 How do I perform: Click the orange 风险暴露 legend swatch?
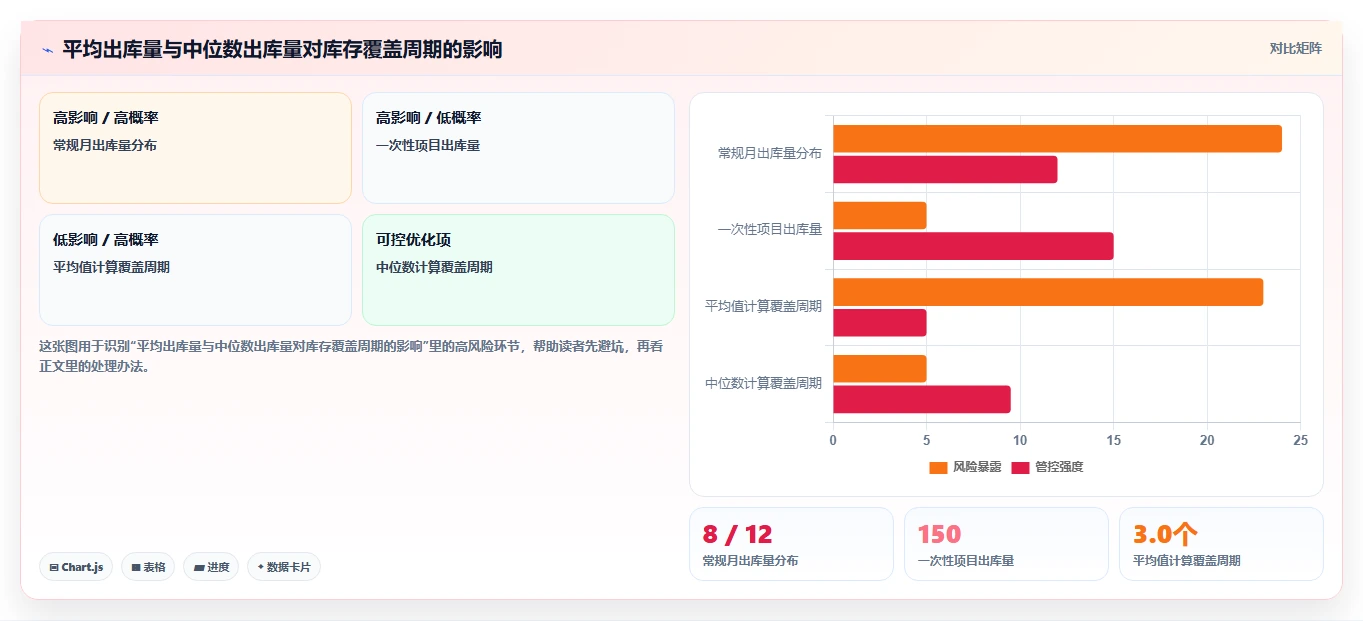938,467
